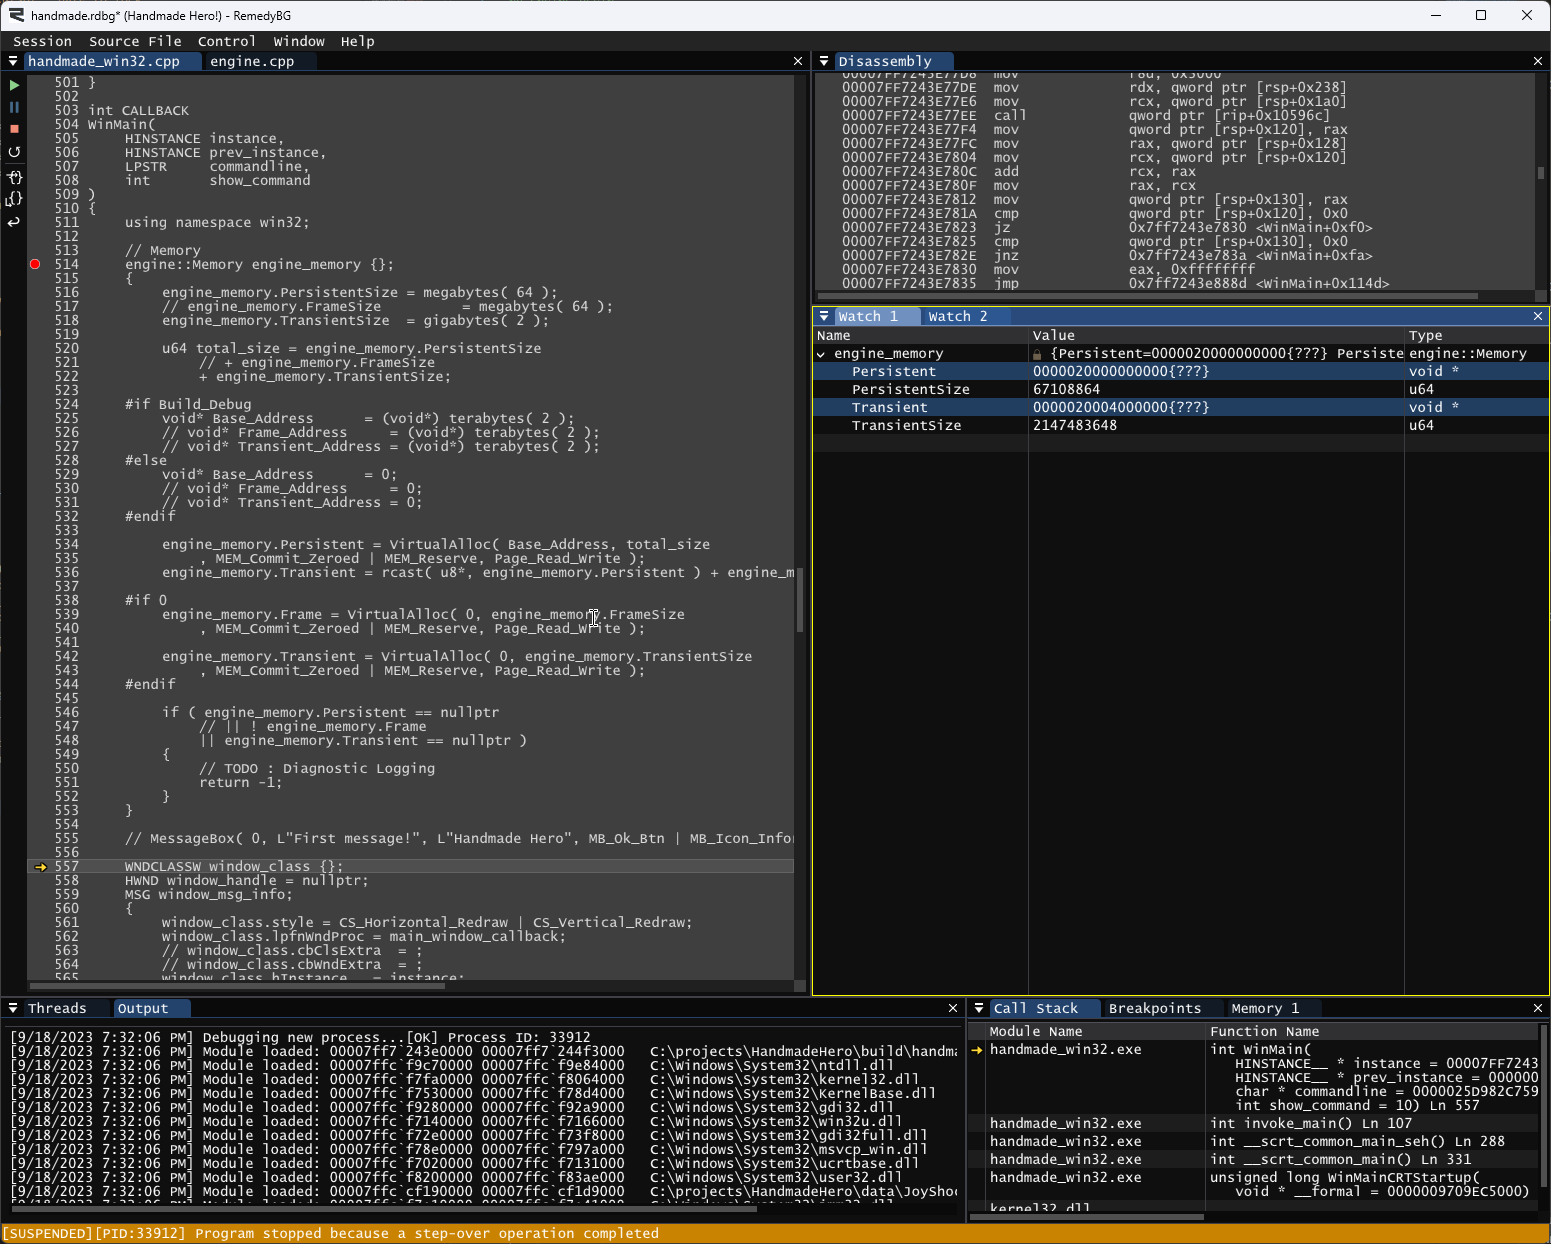The height and width of the screenshot is (1244, 1551).
Task: Click line 534 VirtualAlloc code line
Action: pyautogui.click(x=436, y=545)
